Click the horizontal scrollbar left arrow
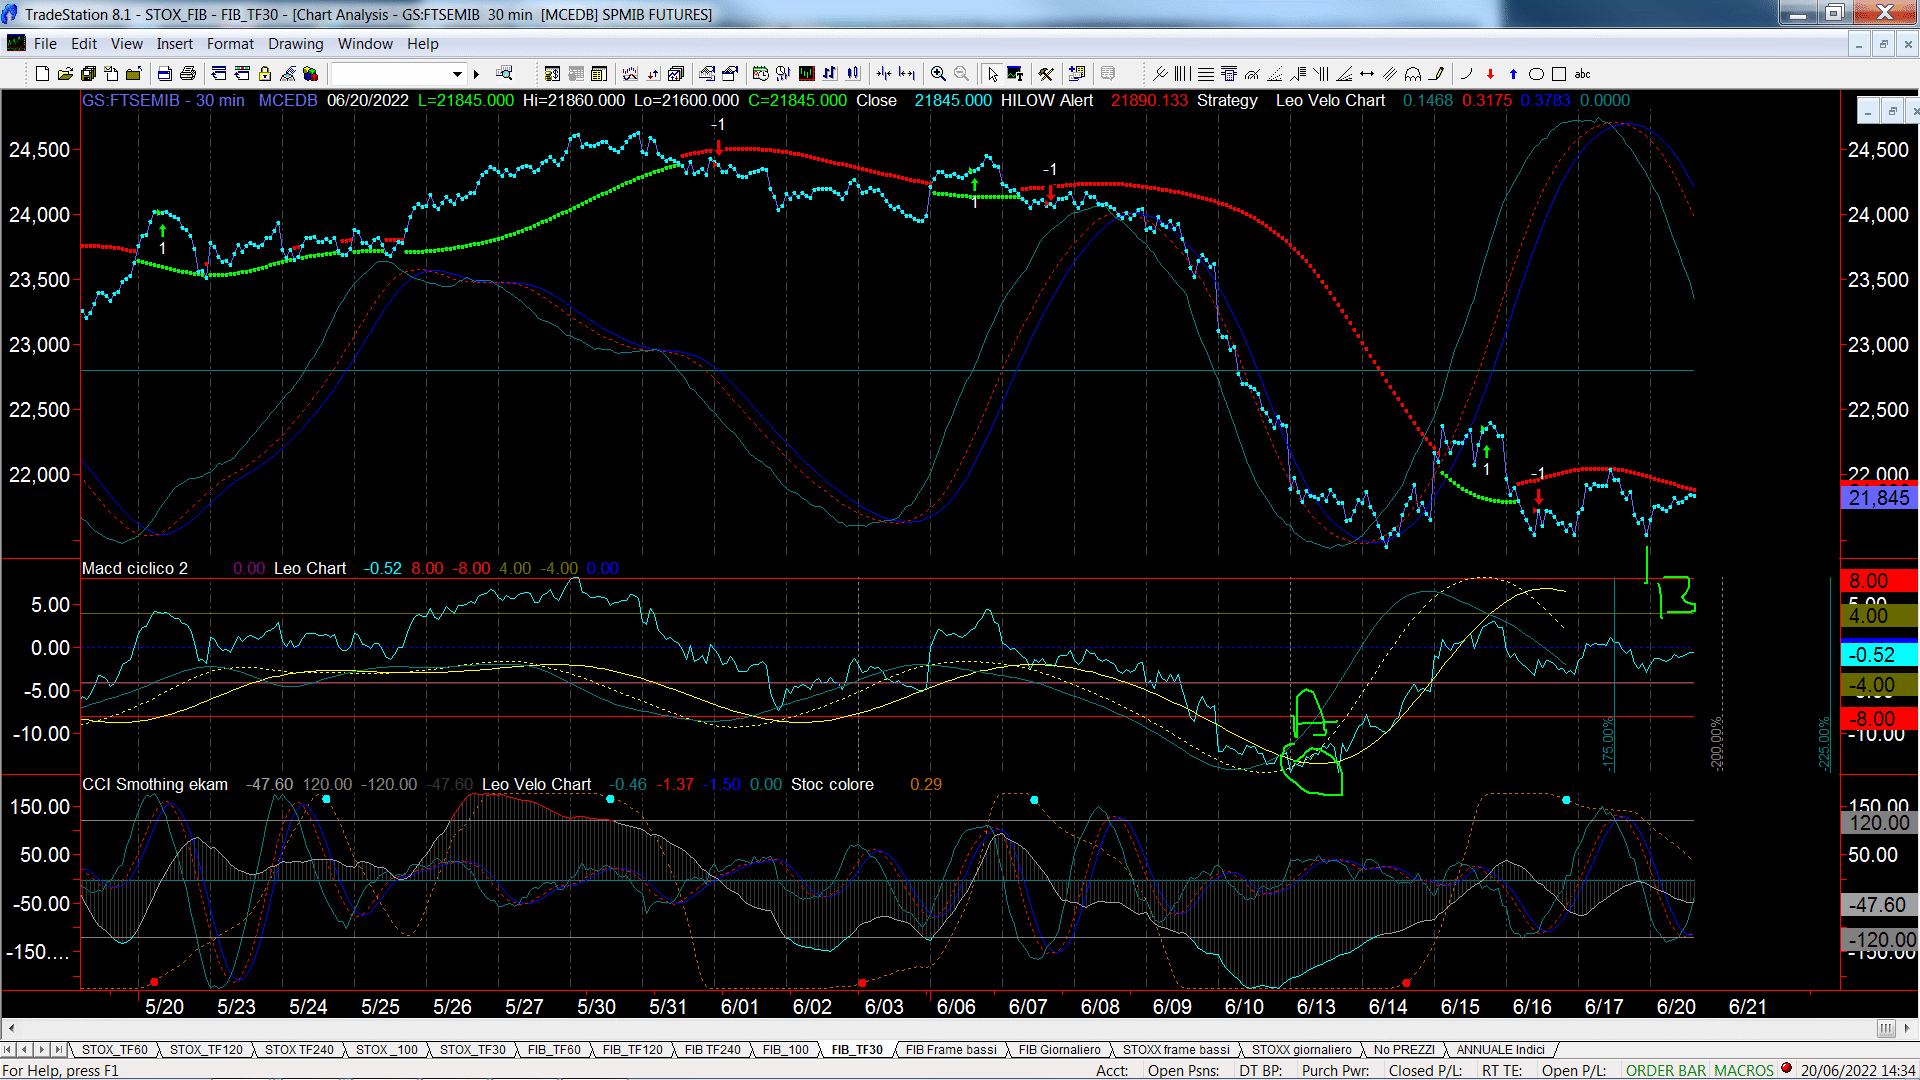 tap(11, 1028)
